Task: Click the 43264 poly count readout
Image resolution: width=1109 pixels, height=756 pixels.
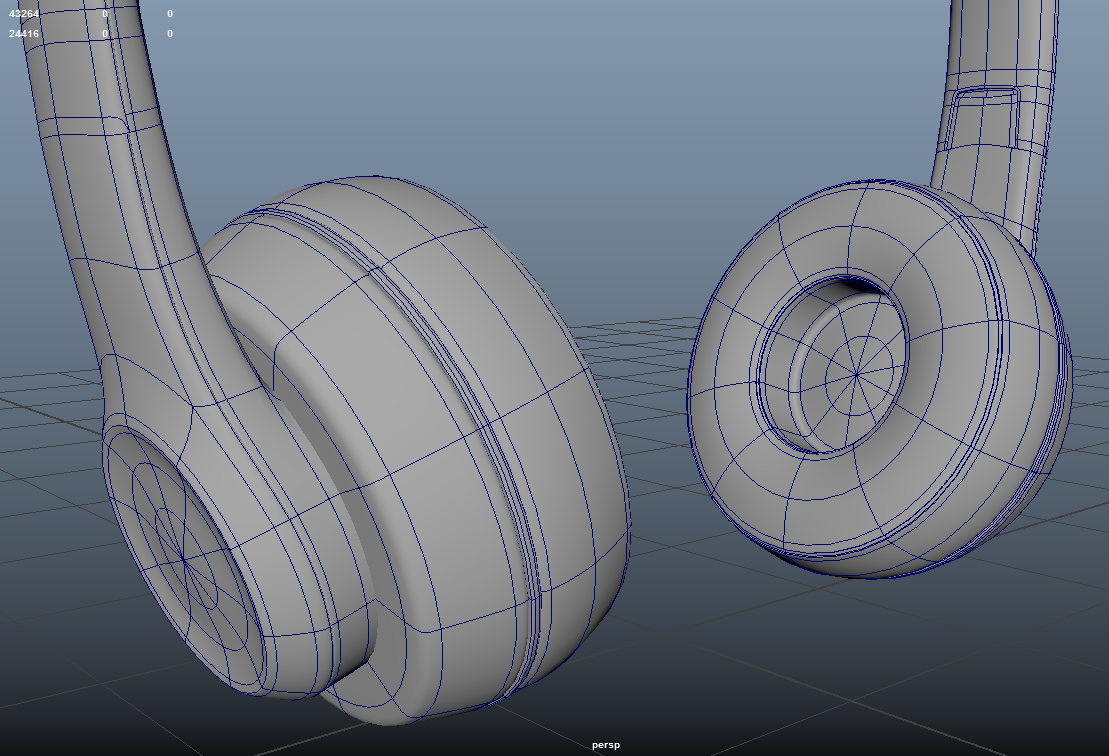Action: [x=24, y=14]
